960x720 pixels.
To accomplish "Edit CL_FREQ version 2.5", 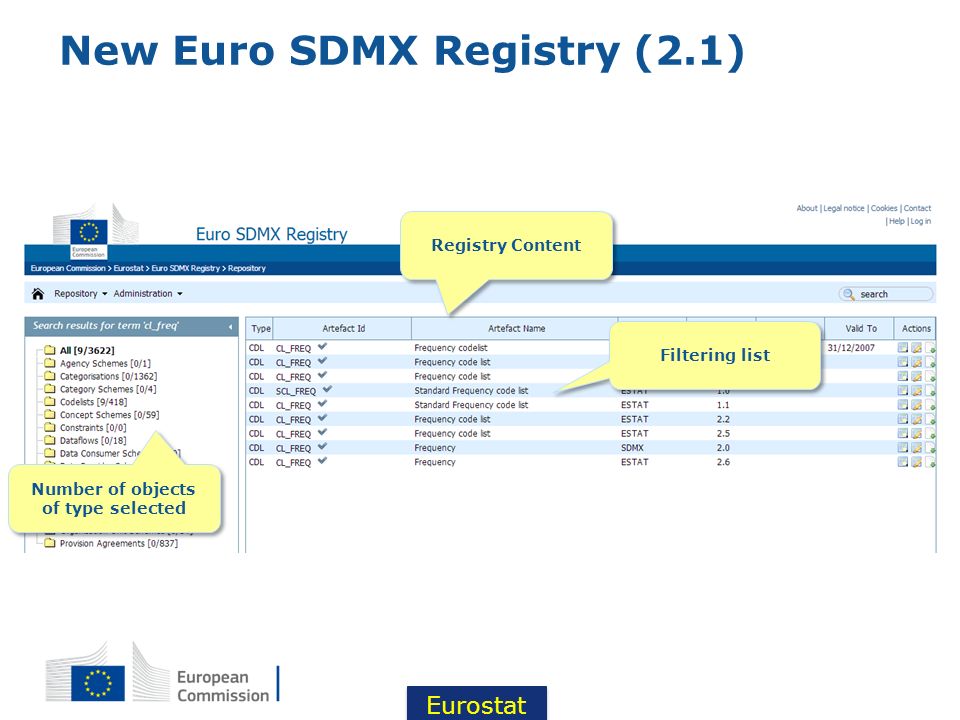I will click(917, 433).
